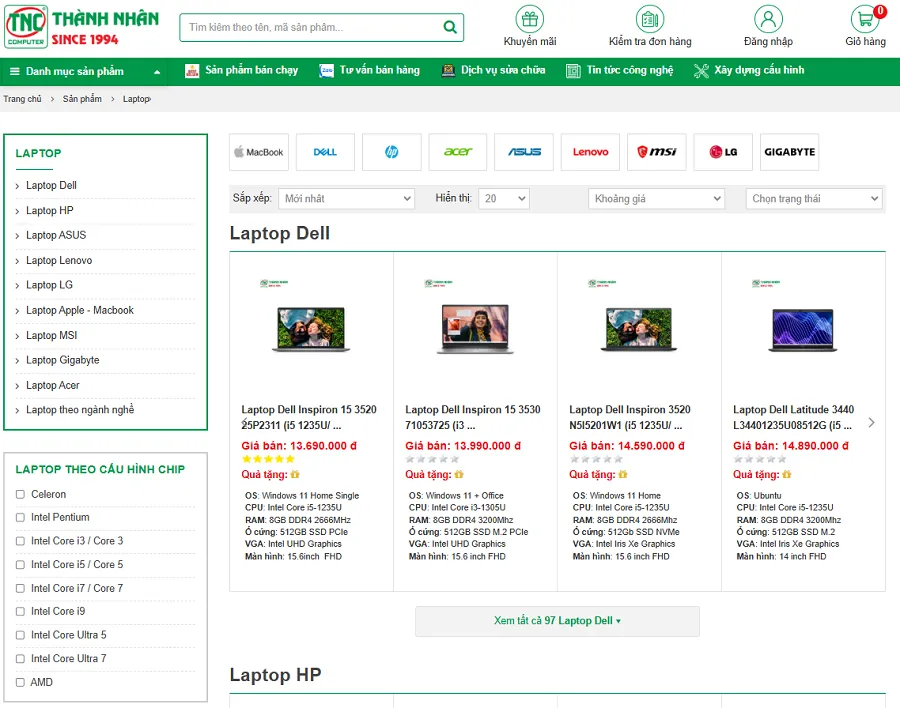
Task: Go to Laptop Apple - Macbook category
Action: (80, 311)
